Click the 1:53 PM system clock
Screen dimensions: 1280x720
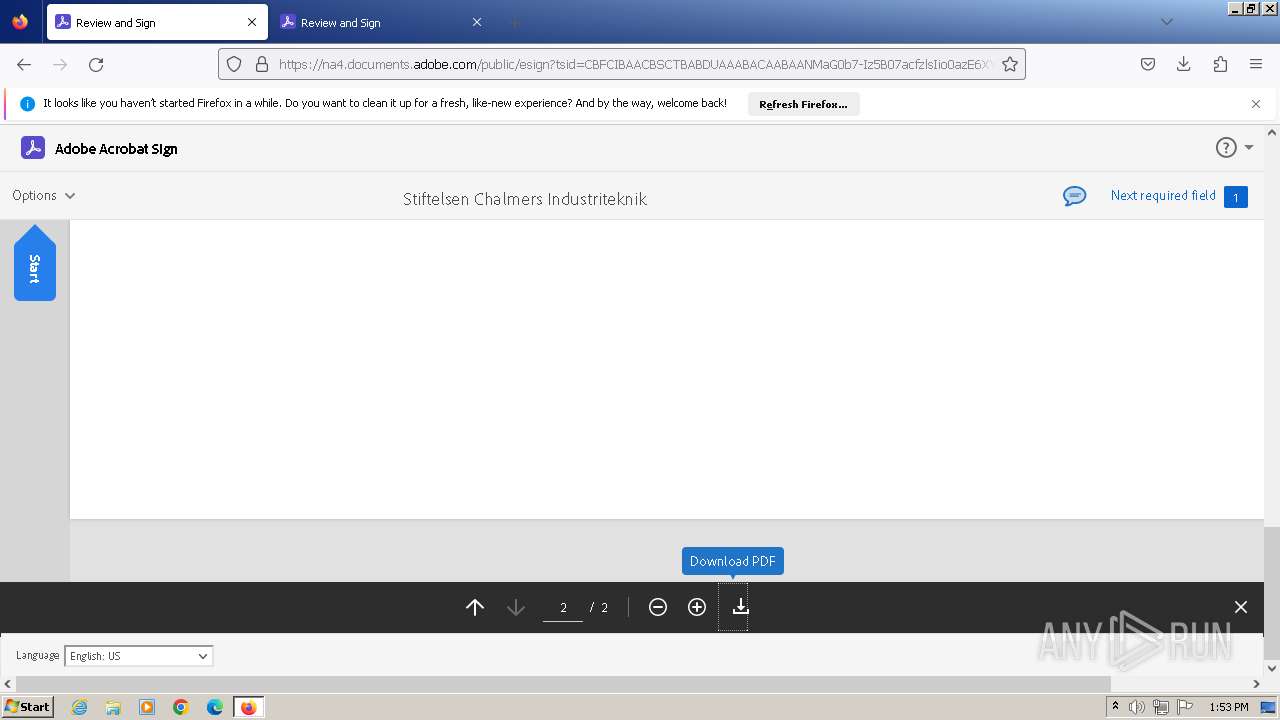pos(1228,707)
